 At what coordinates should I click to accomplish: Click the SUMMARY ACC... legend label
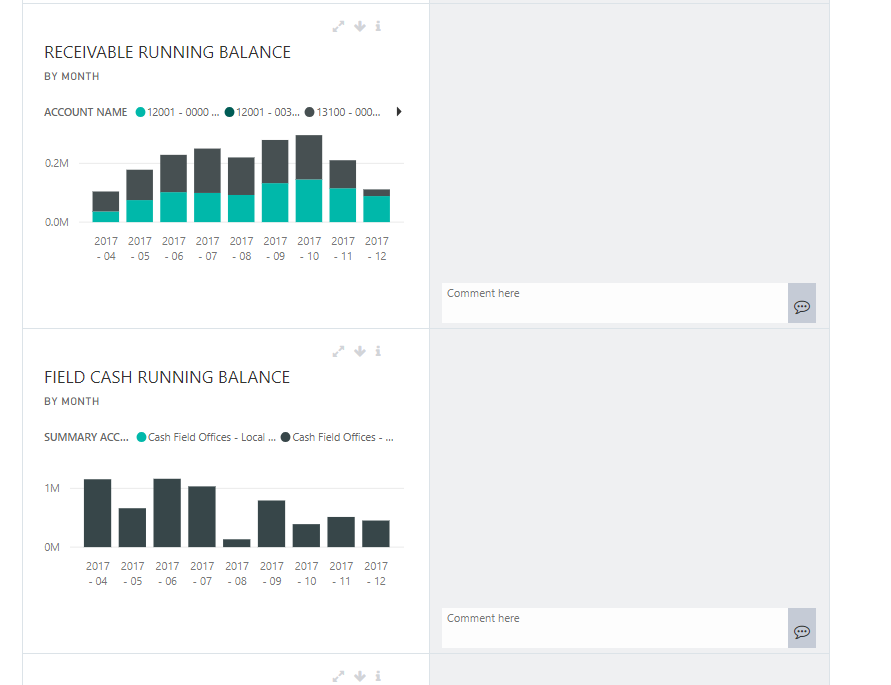pyautogui.click(x=86, y=437)
